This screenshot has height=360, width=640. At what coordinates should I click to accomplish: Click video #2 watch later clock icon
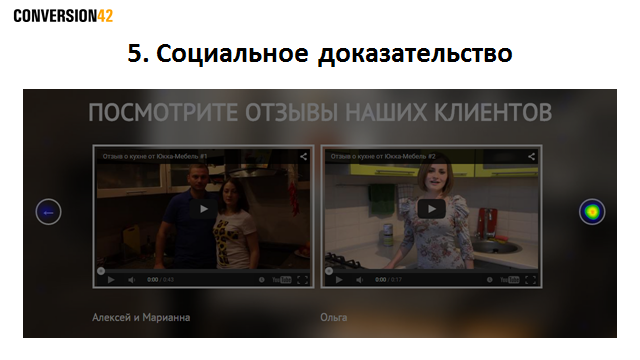(x=489, y=280)
